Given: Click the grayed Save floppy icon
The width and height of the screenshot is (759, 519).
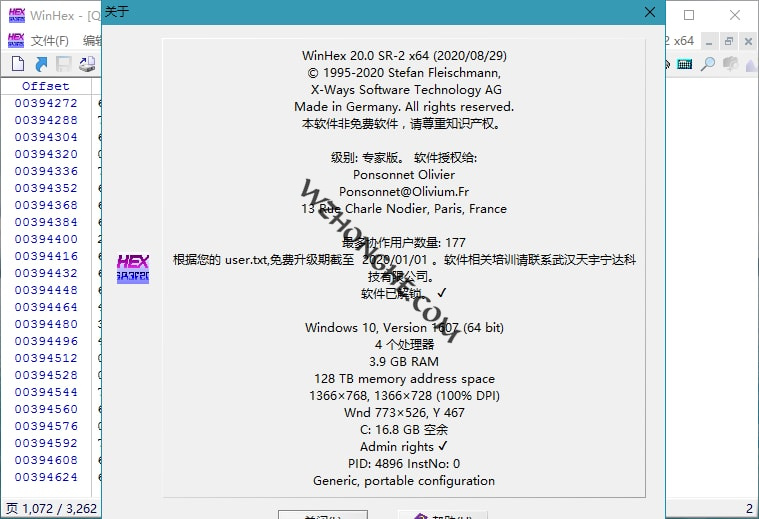Looking at the screenshot, I should (x=64, y=64).
